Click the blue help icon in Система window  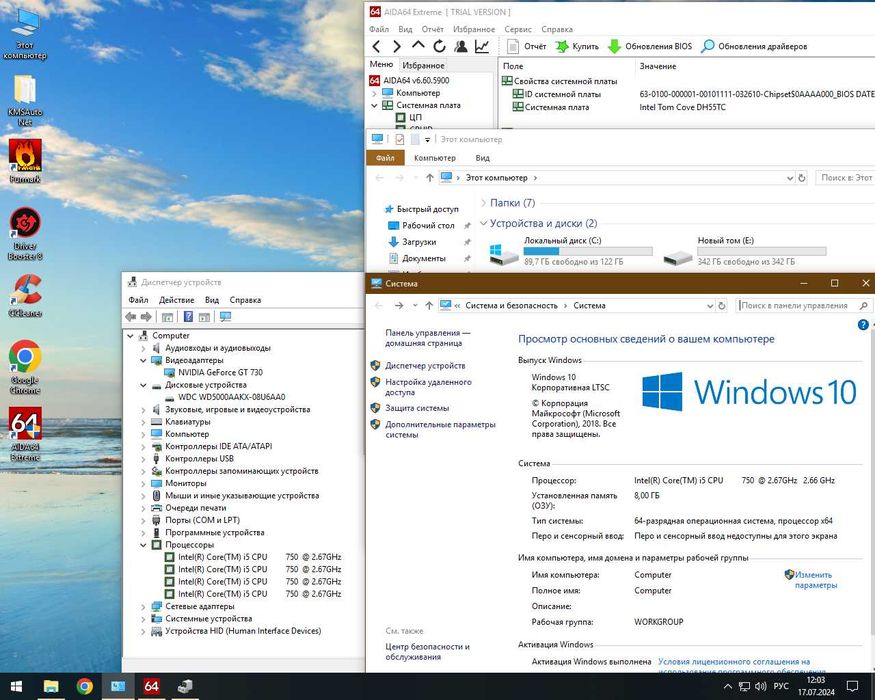pos(863,325)
